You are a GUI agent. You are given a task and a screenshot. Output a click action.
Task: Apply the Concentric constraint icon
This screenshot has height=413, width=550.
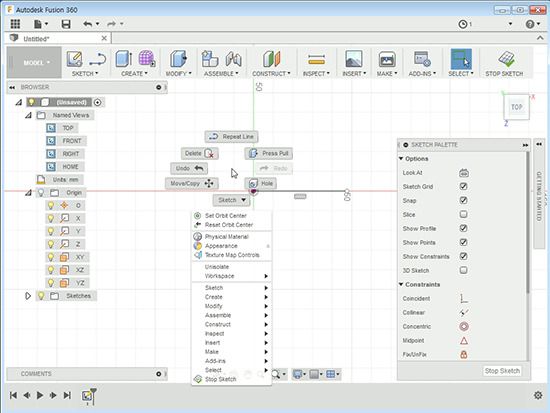tap(464, 326)
